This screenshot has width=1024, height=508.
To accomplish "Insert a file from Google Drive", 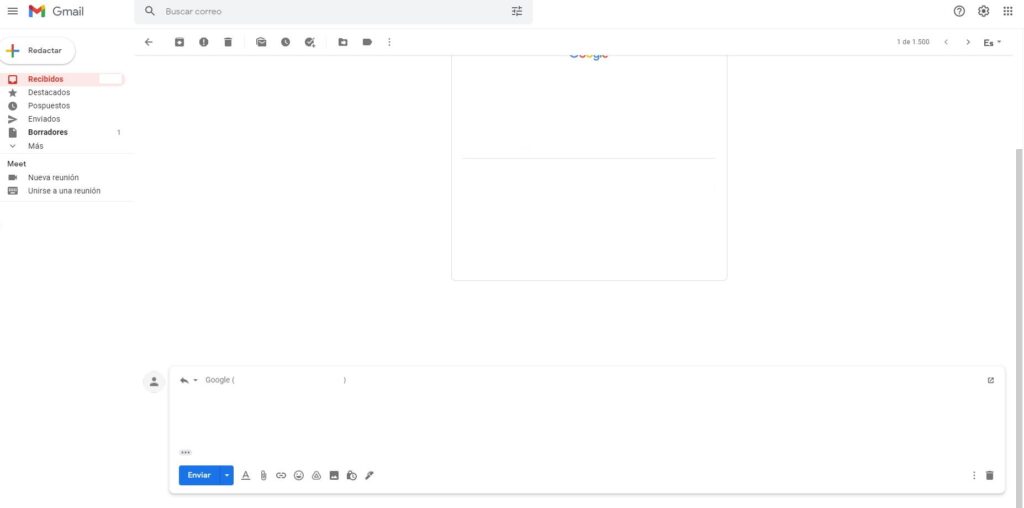I will 316,475.
